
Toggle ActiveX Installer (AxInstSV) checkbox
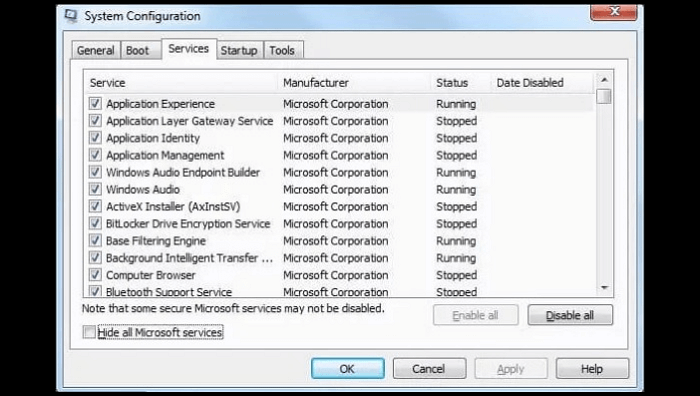(95, 206)
